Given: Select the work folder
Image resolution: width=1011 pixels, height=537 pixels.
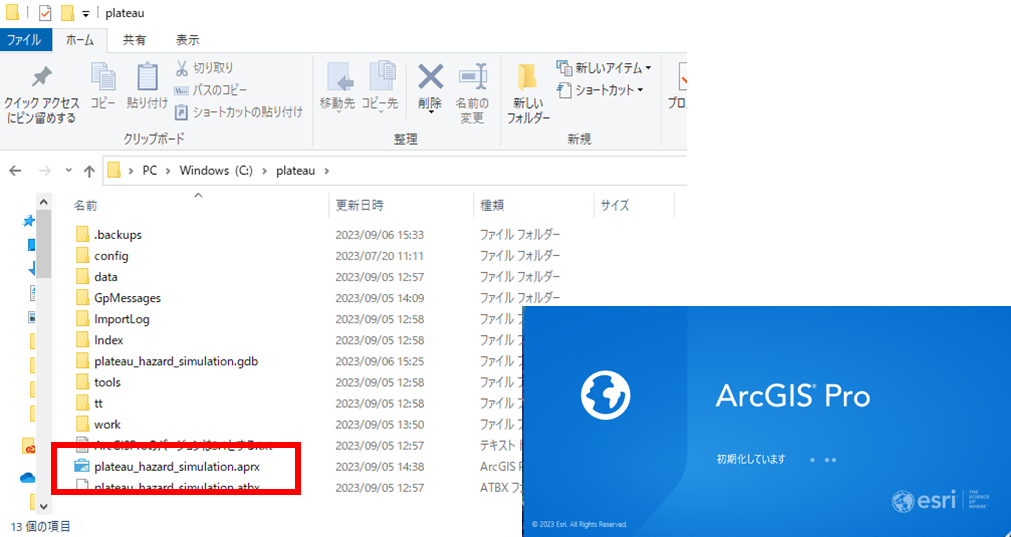Looking at the screenshot, I should click(107, 424).
